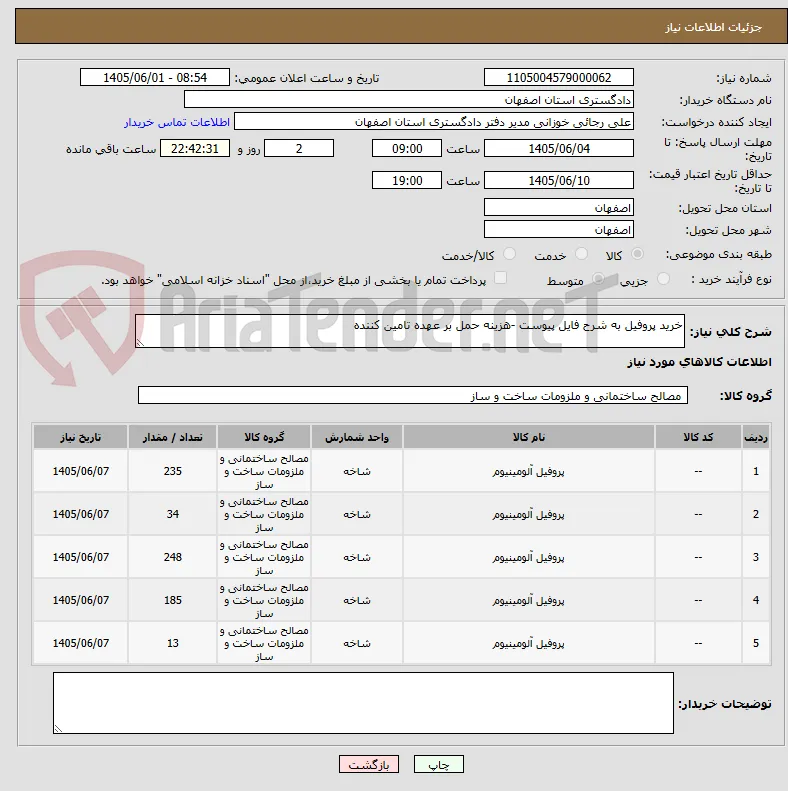Click the buyer notes textarea
This screenshot has height=791, width=788.
pyautogui.click(x=363, y=703)
